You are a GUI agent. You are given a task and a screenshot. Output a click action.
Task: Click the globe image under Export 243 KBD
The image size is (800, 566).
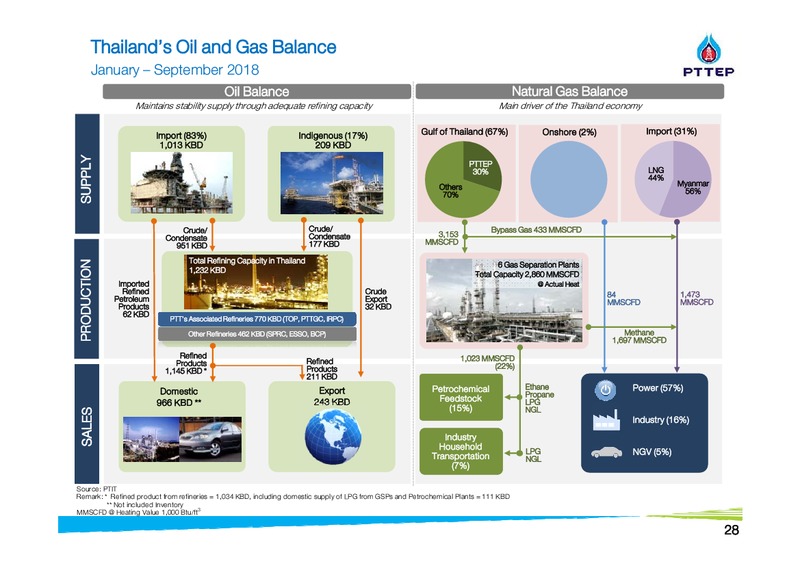tap(333, 438)
